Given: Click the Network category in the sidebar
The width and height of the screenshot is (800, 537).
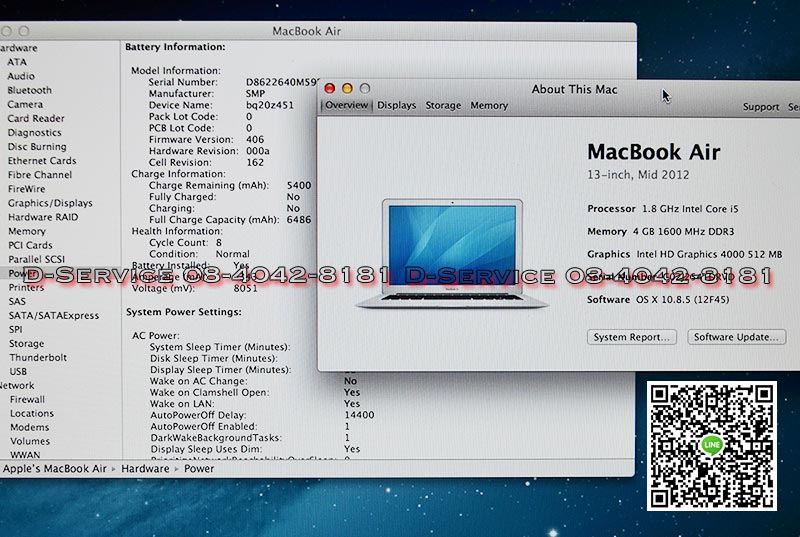Looking at the screenshot, I should [17, 386].
